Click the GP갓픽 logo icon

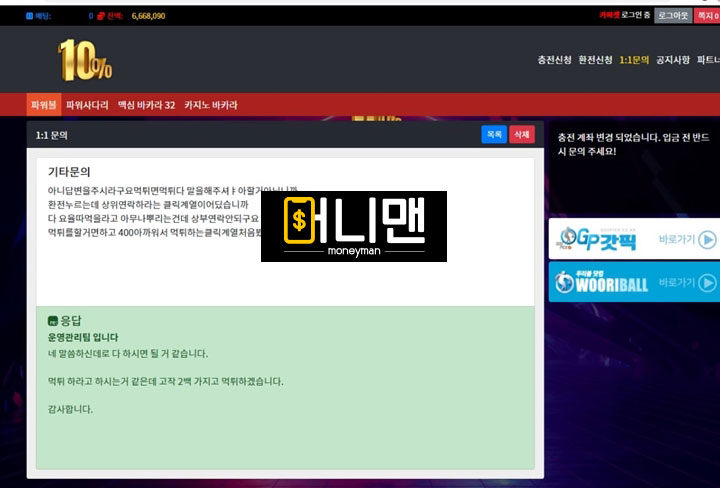(x=568, y=237)
